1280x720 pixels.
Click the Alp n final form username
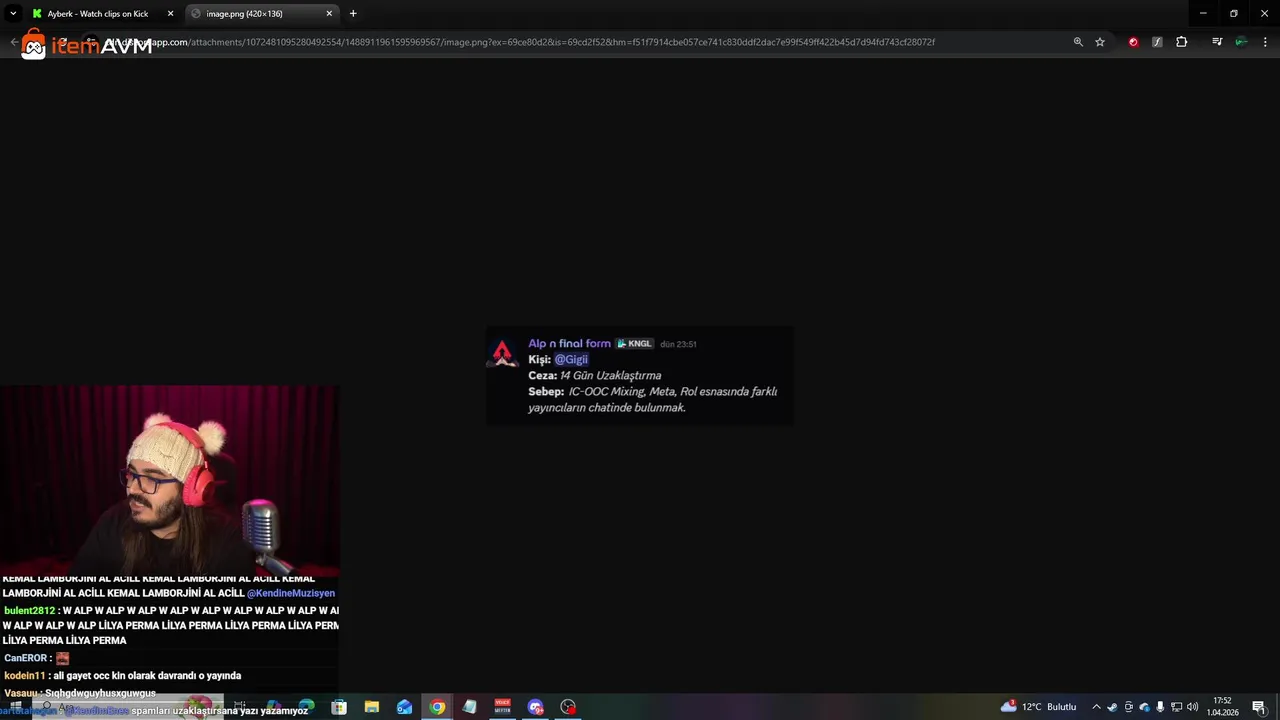click(569, 343)
